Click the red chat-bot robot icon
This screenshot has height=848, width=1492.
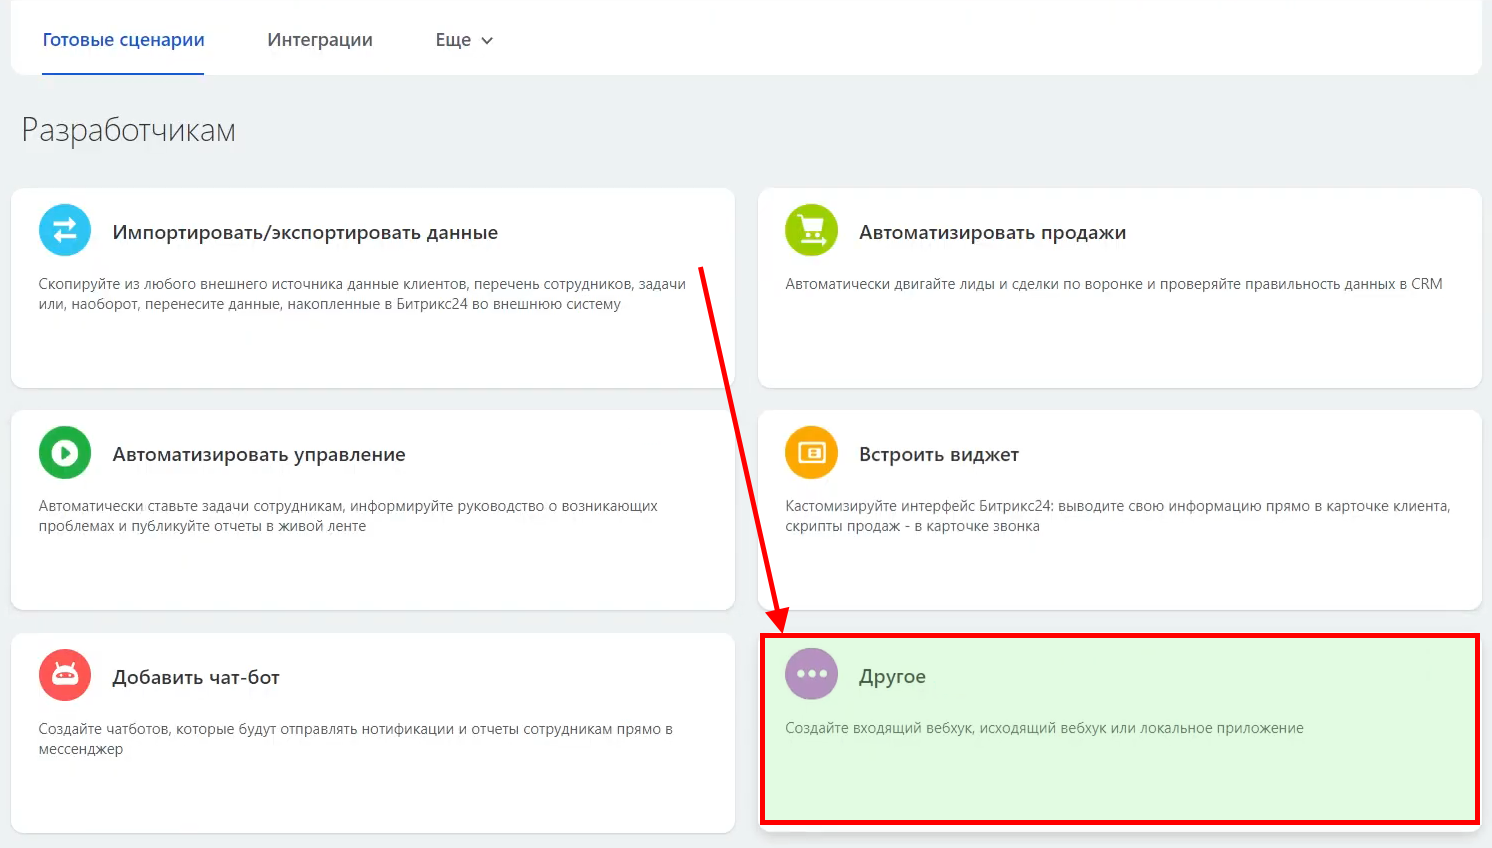(65, 675)
